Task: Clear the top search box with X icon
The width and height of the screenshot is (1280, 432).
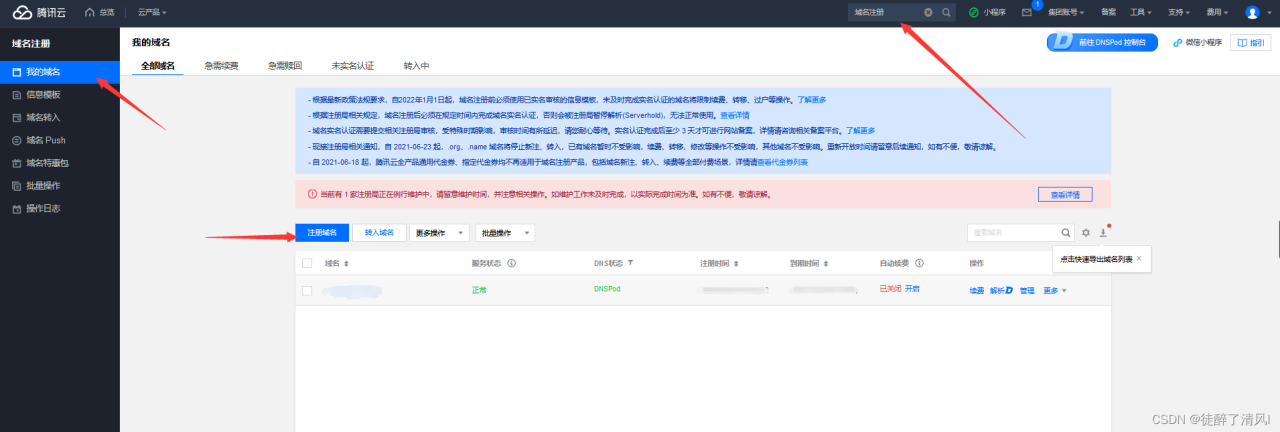Action: pos(928,12)
